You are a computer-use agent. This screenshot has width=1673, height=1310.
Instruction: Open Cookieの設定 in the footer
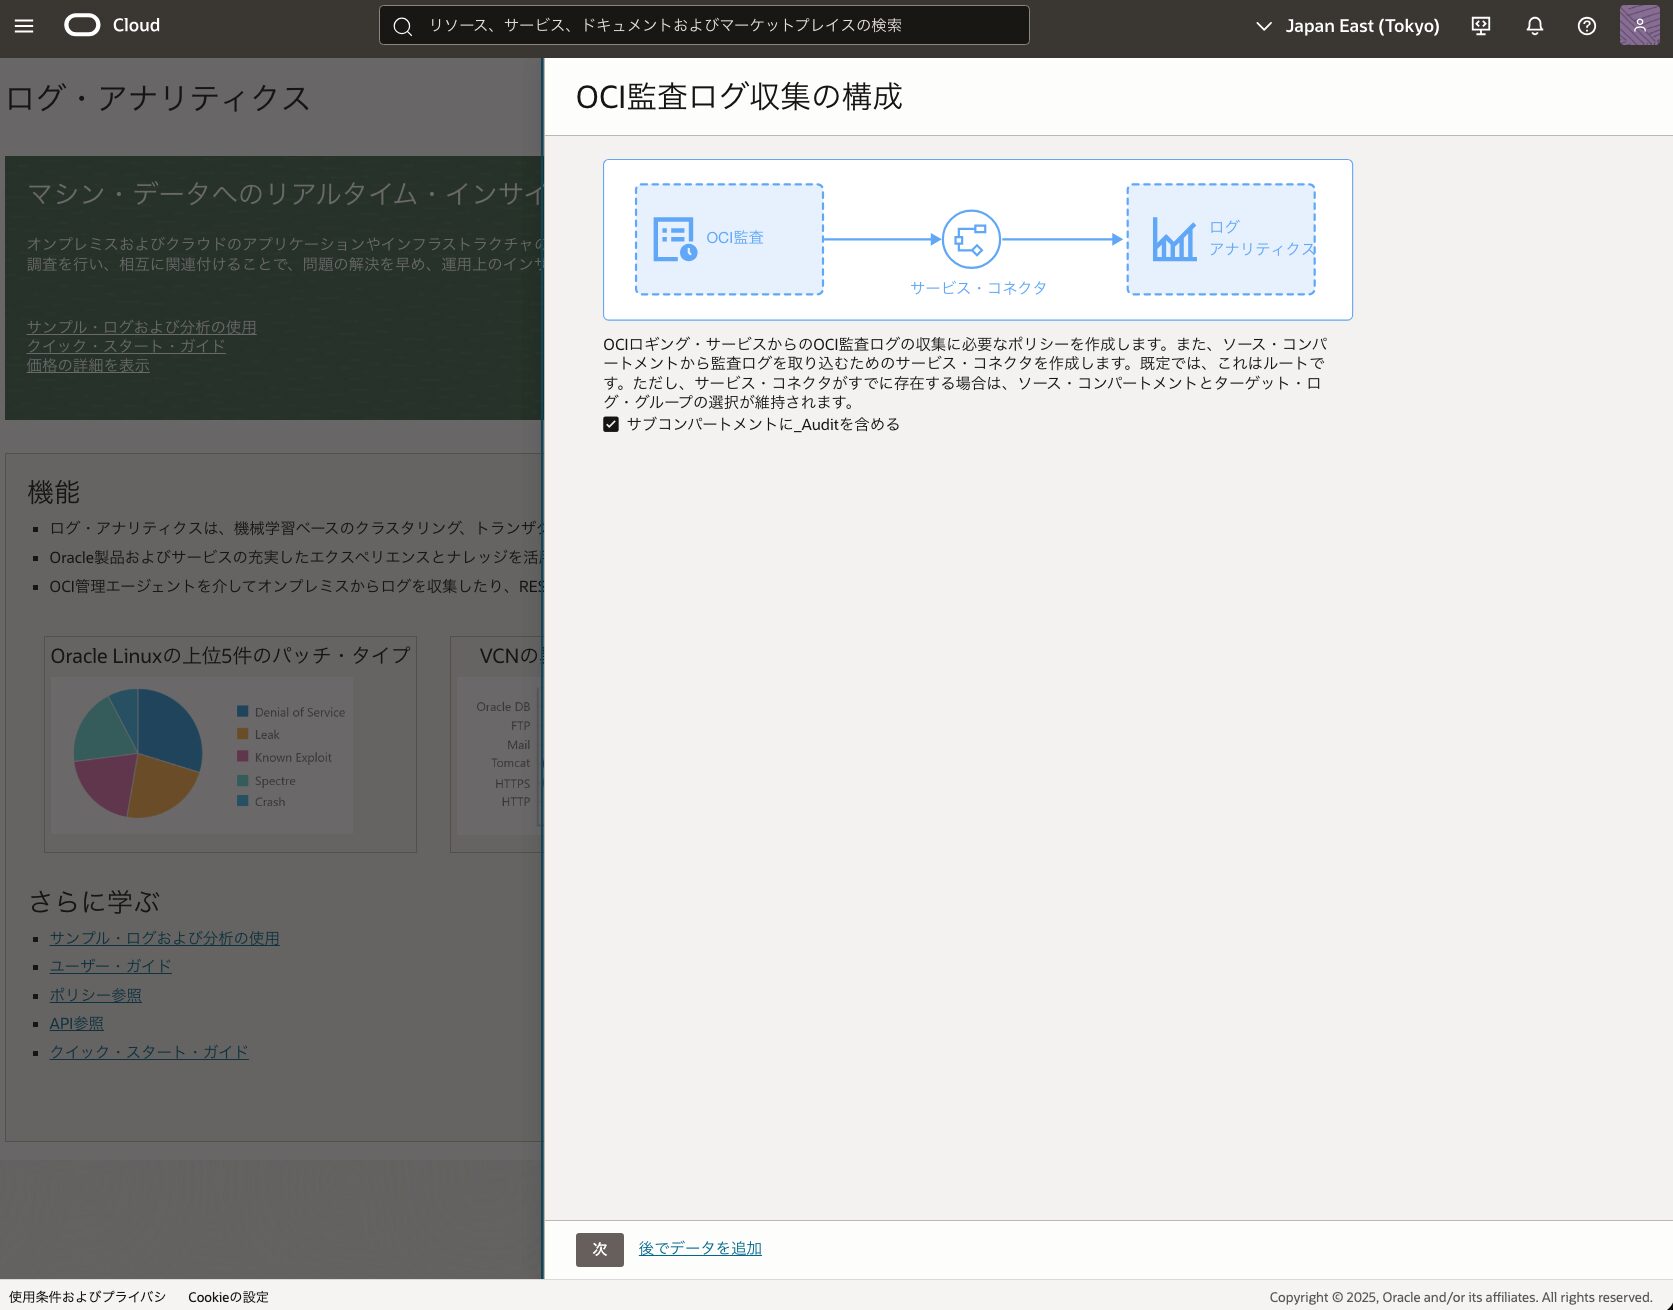[228, 1297]
